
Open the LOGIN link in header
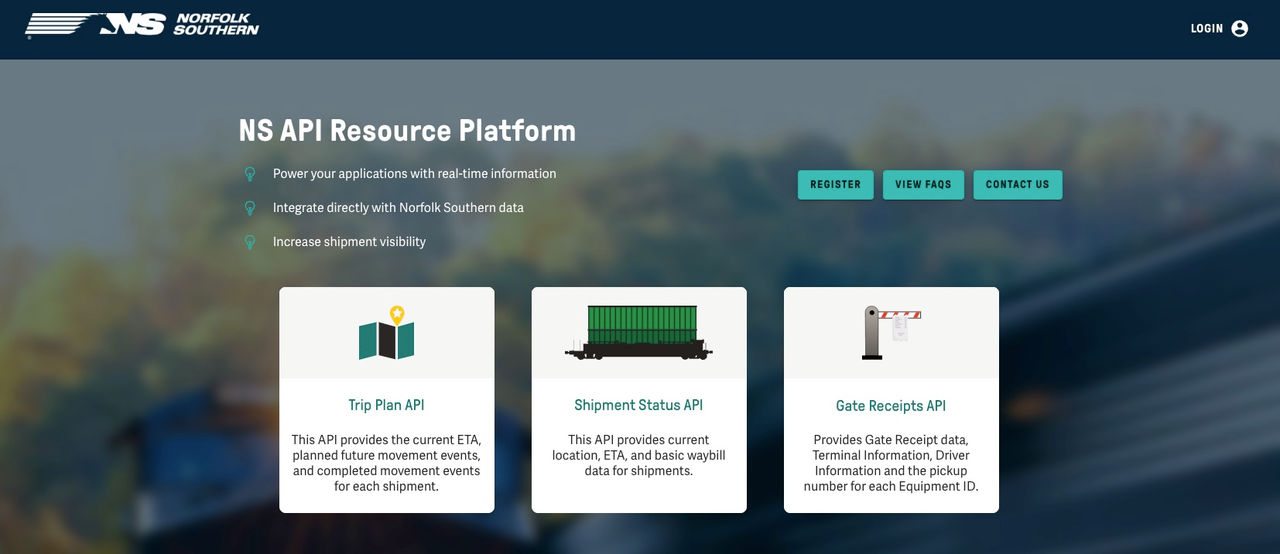tap(1206, 29)
